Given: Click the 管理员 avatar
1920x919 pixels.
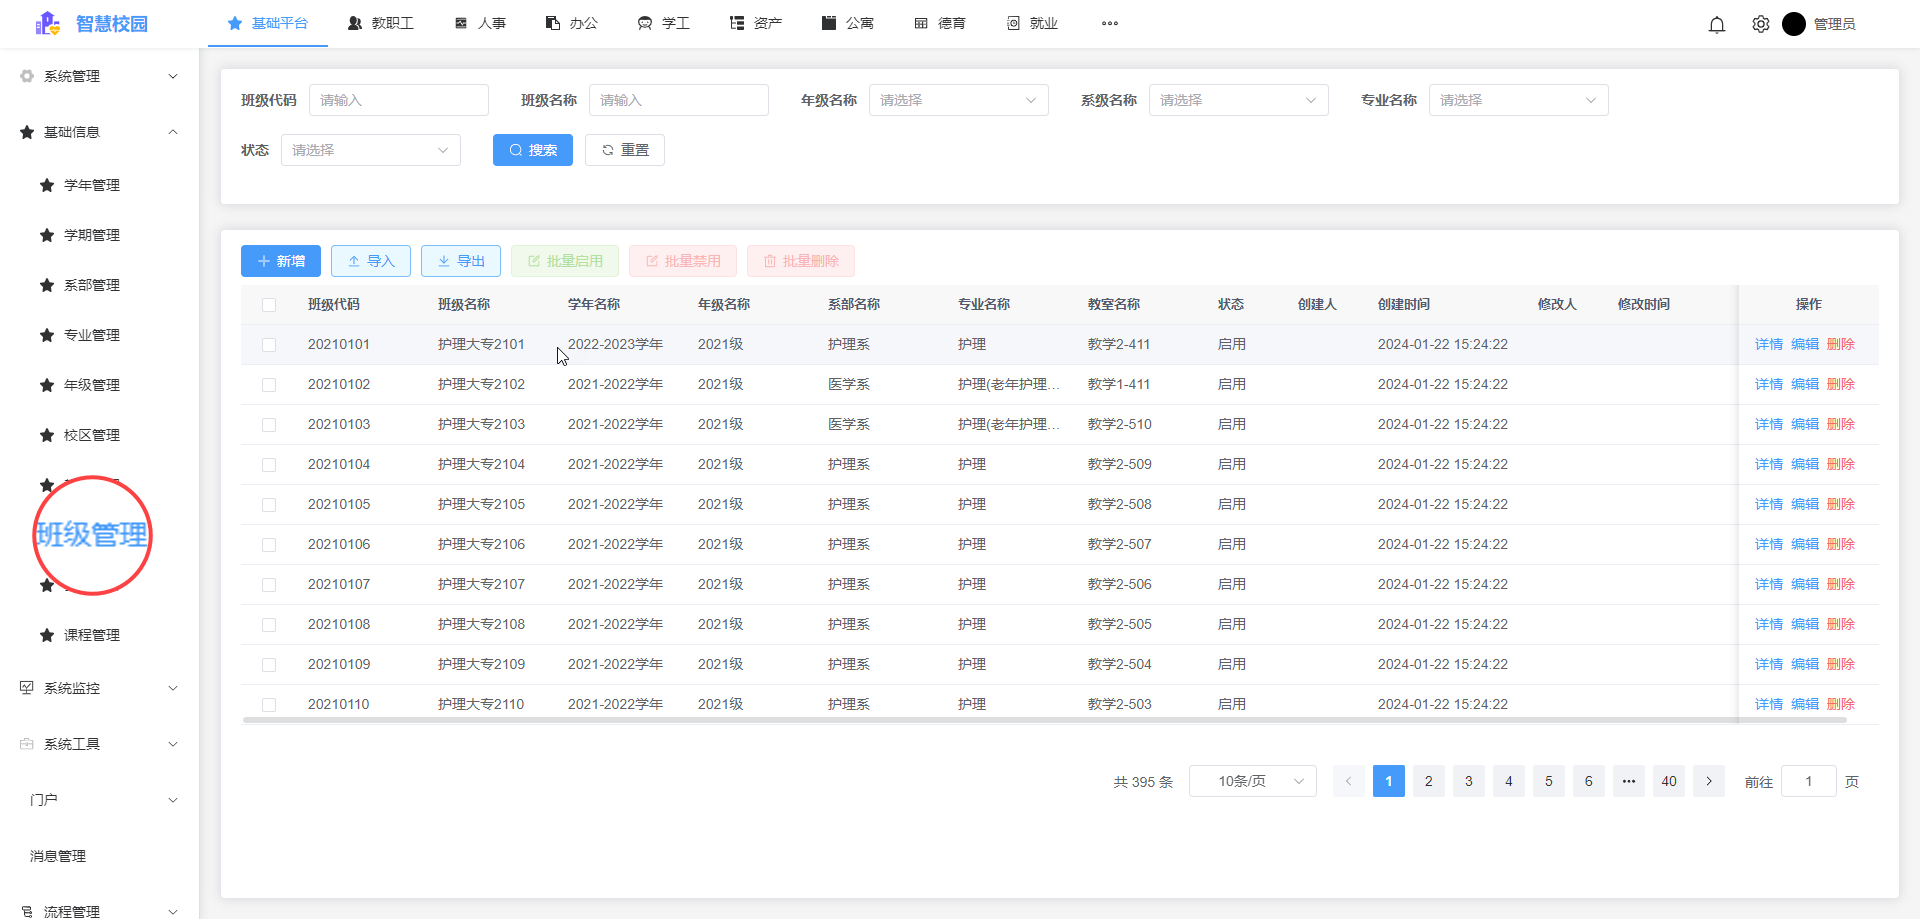Looking at the screenshot, I should (1795, 24).
